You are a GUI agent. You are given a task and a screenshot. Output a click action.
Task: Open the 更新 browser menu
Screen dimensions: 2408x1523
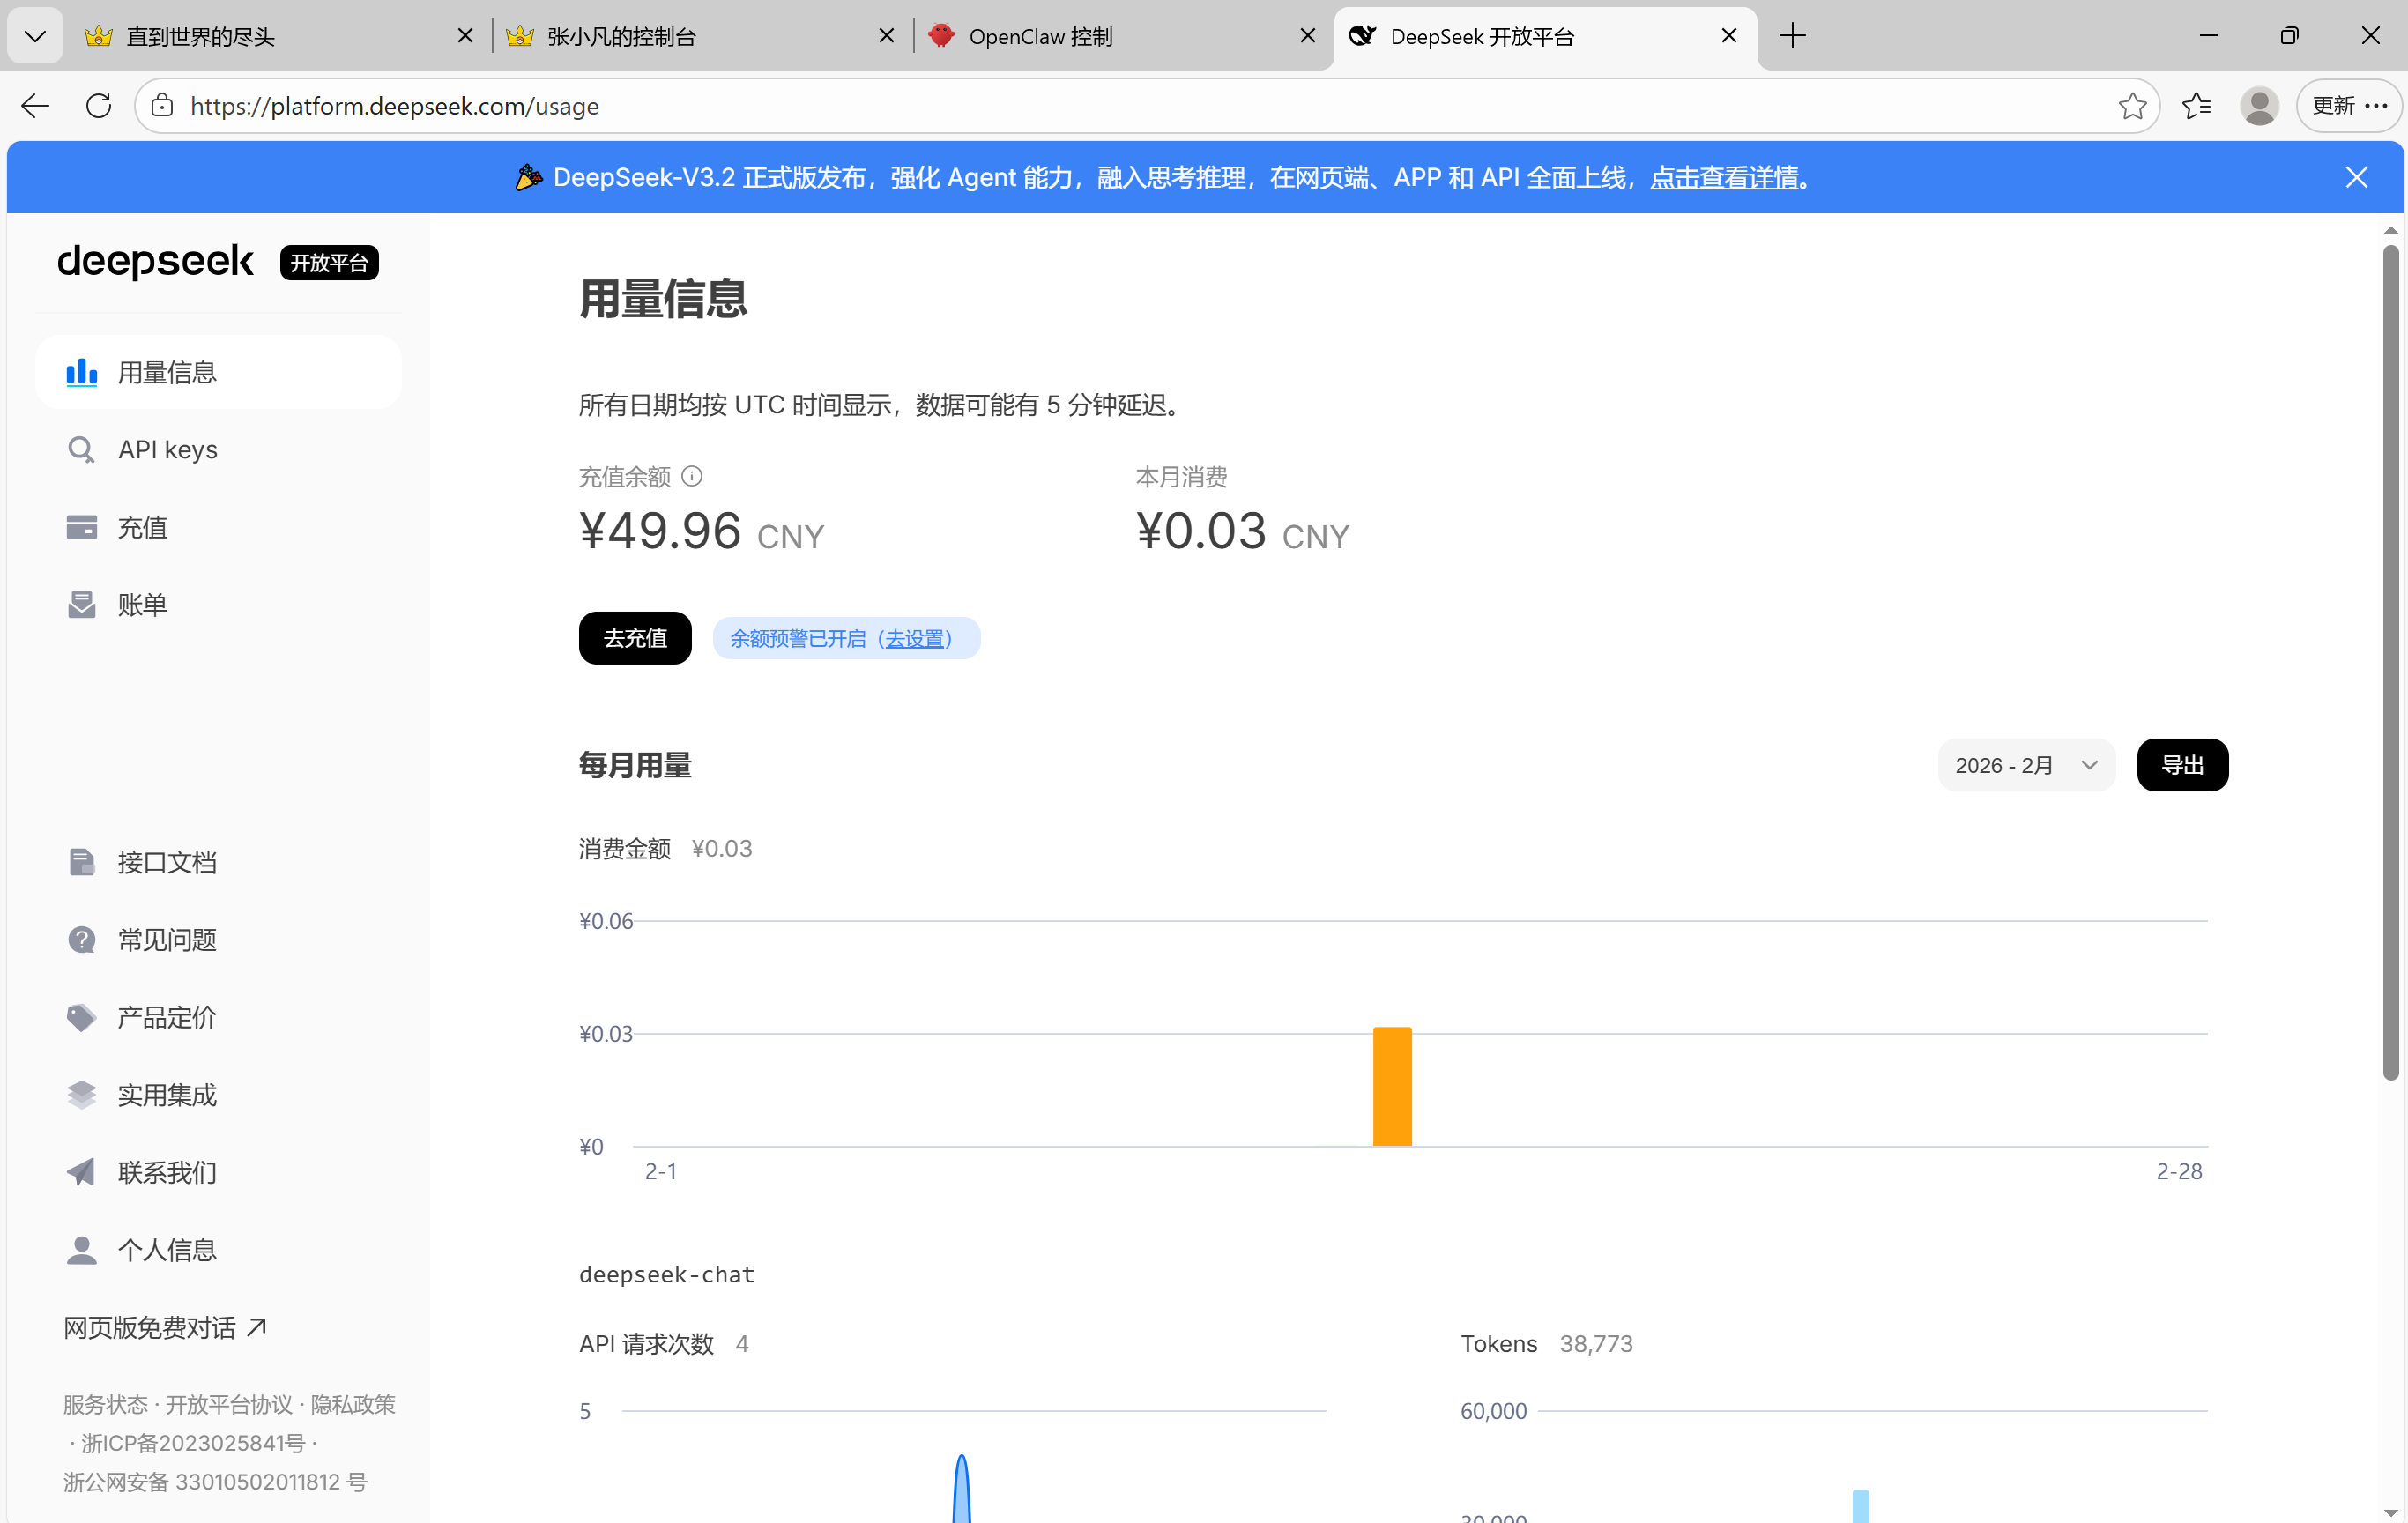(x=2349, y=106)
